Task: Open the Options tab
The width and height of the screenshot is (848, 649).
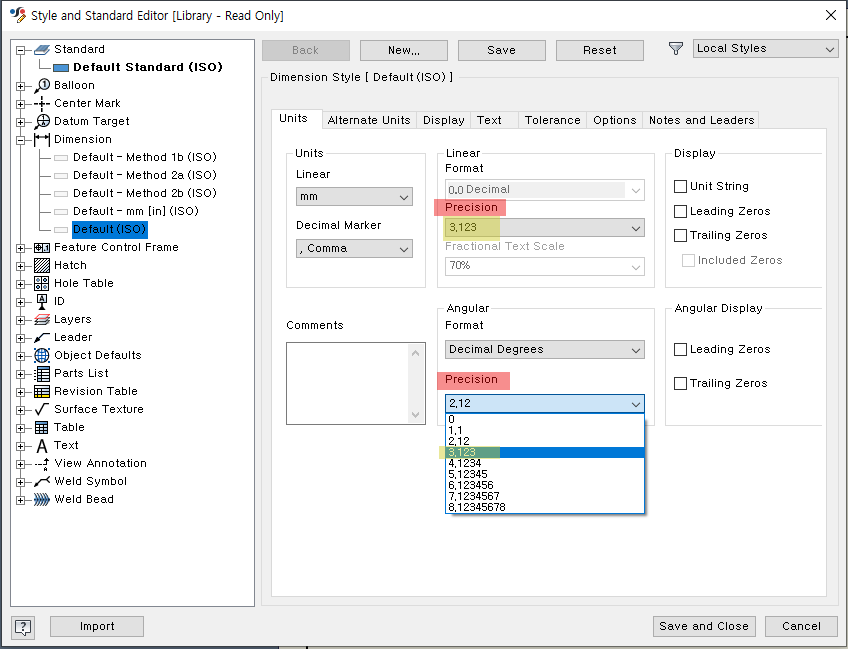Action: coord(615,120)
